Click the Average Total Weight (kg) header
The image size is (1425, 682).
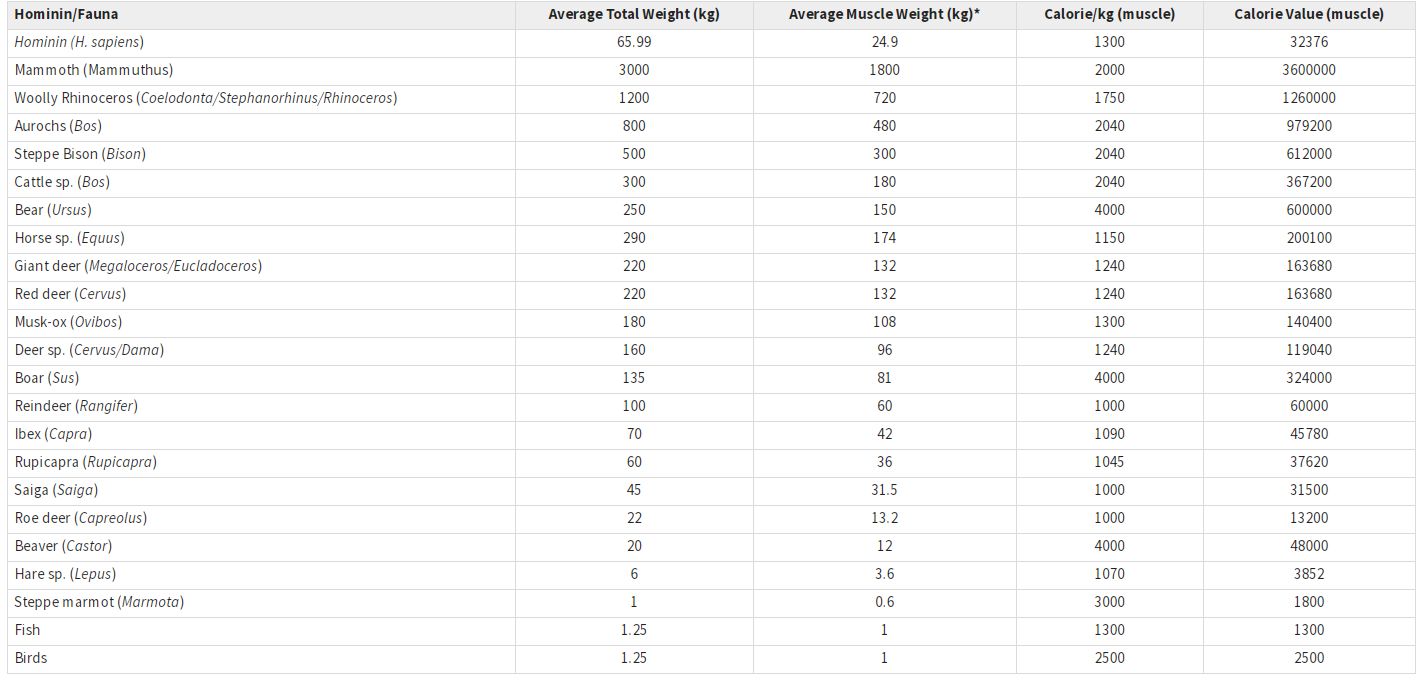point(634,14)
